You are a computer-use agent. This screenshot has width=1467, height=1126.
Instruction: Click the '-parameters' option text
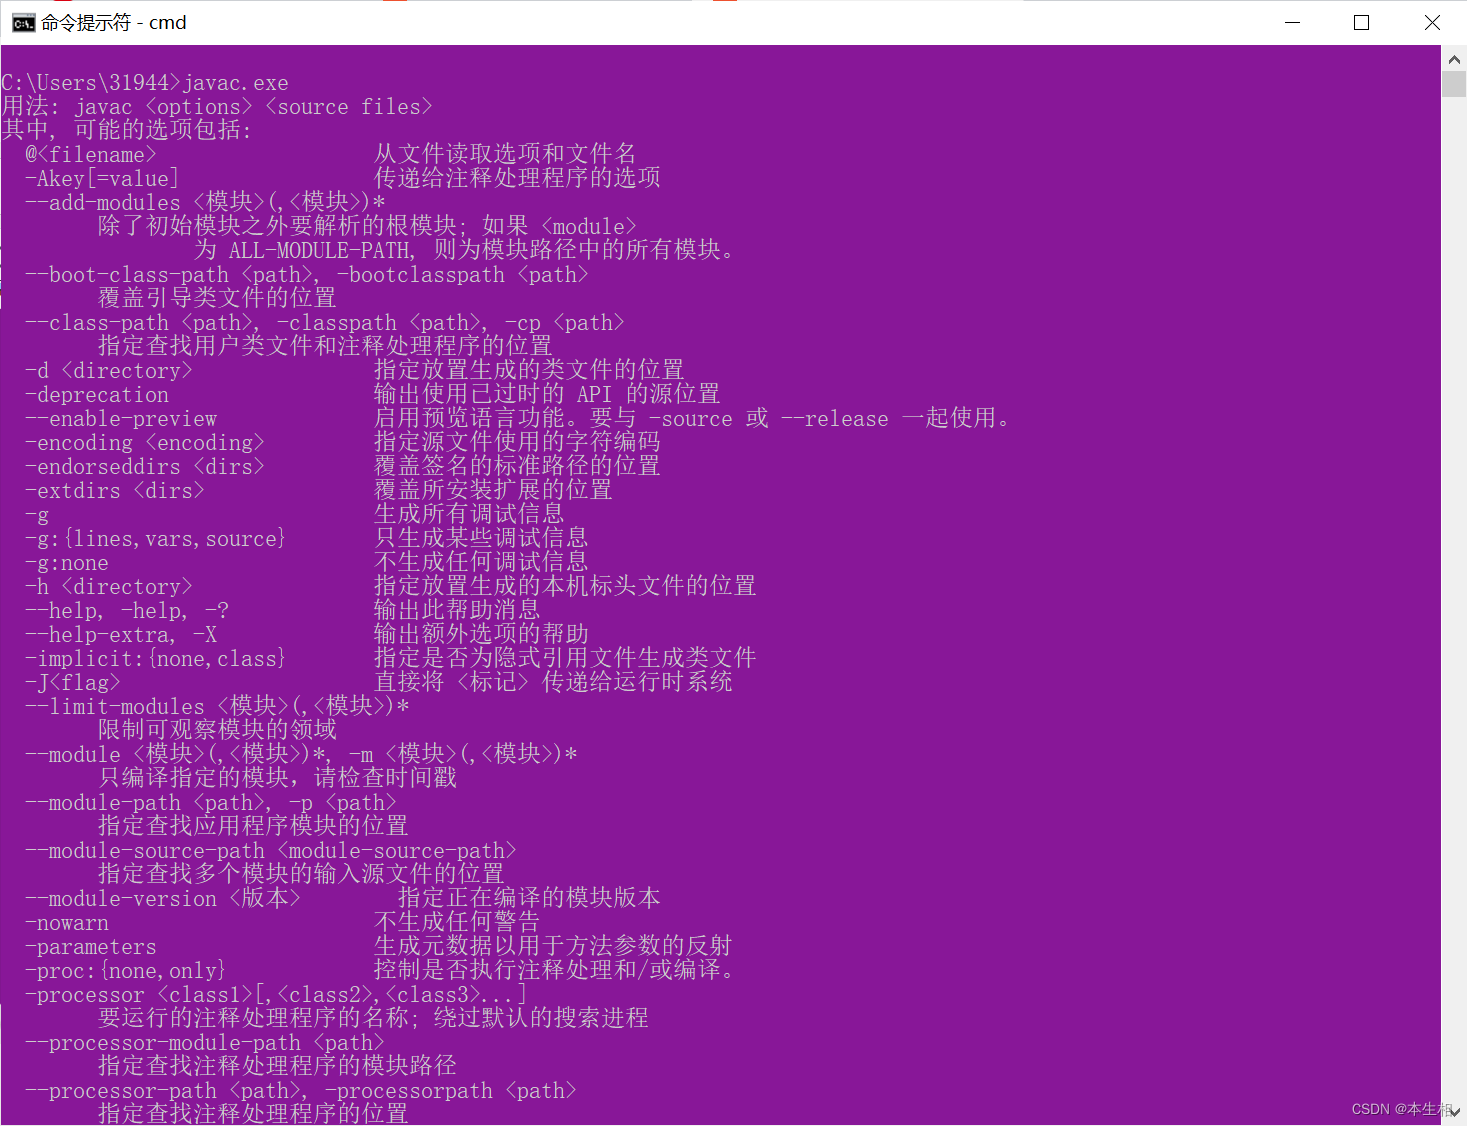91,947
